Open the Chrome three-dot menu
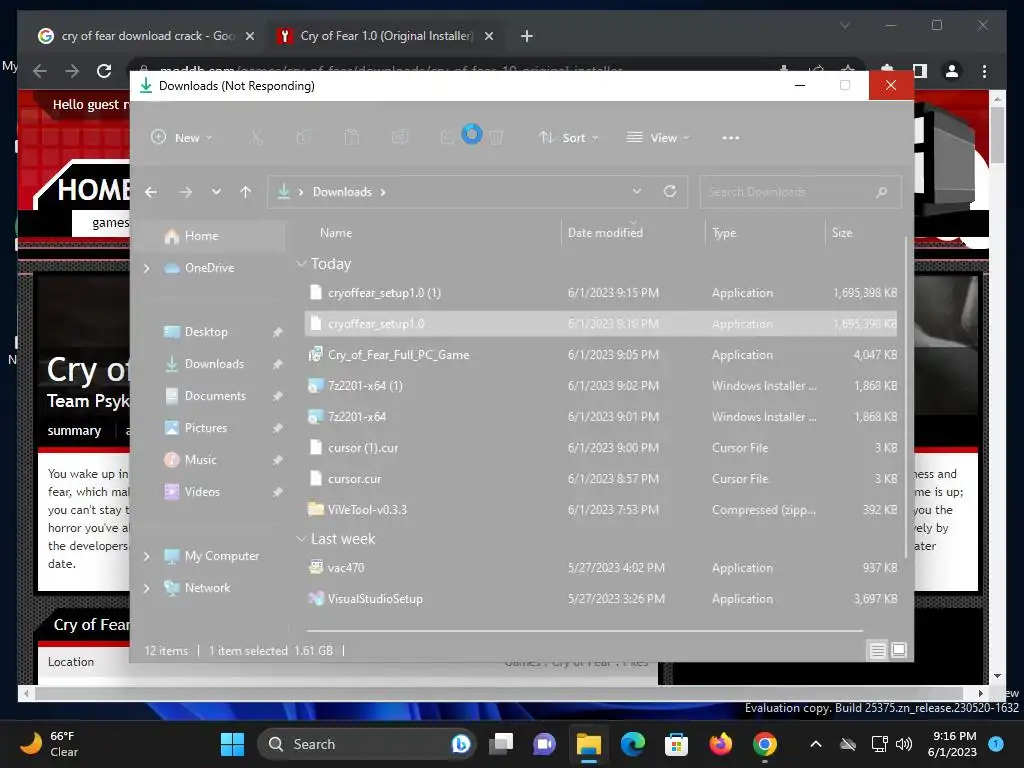Viewport: 1024px width, 768px height. 984,71
